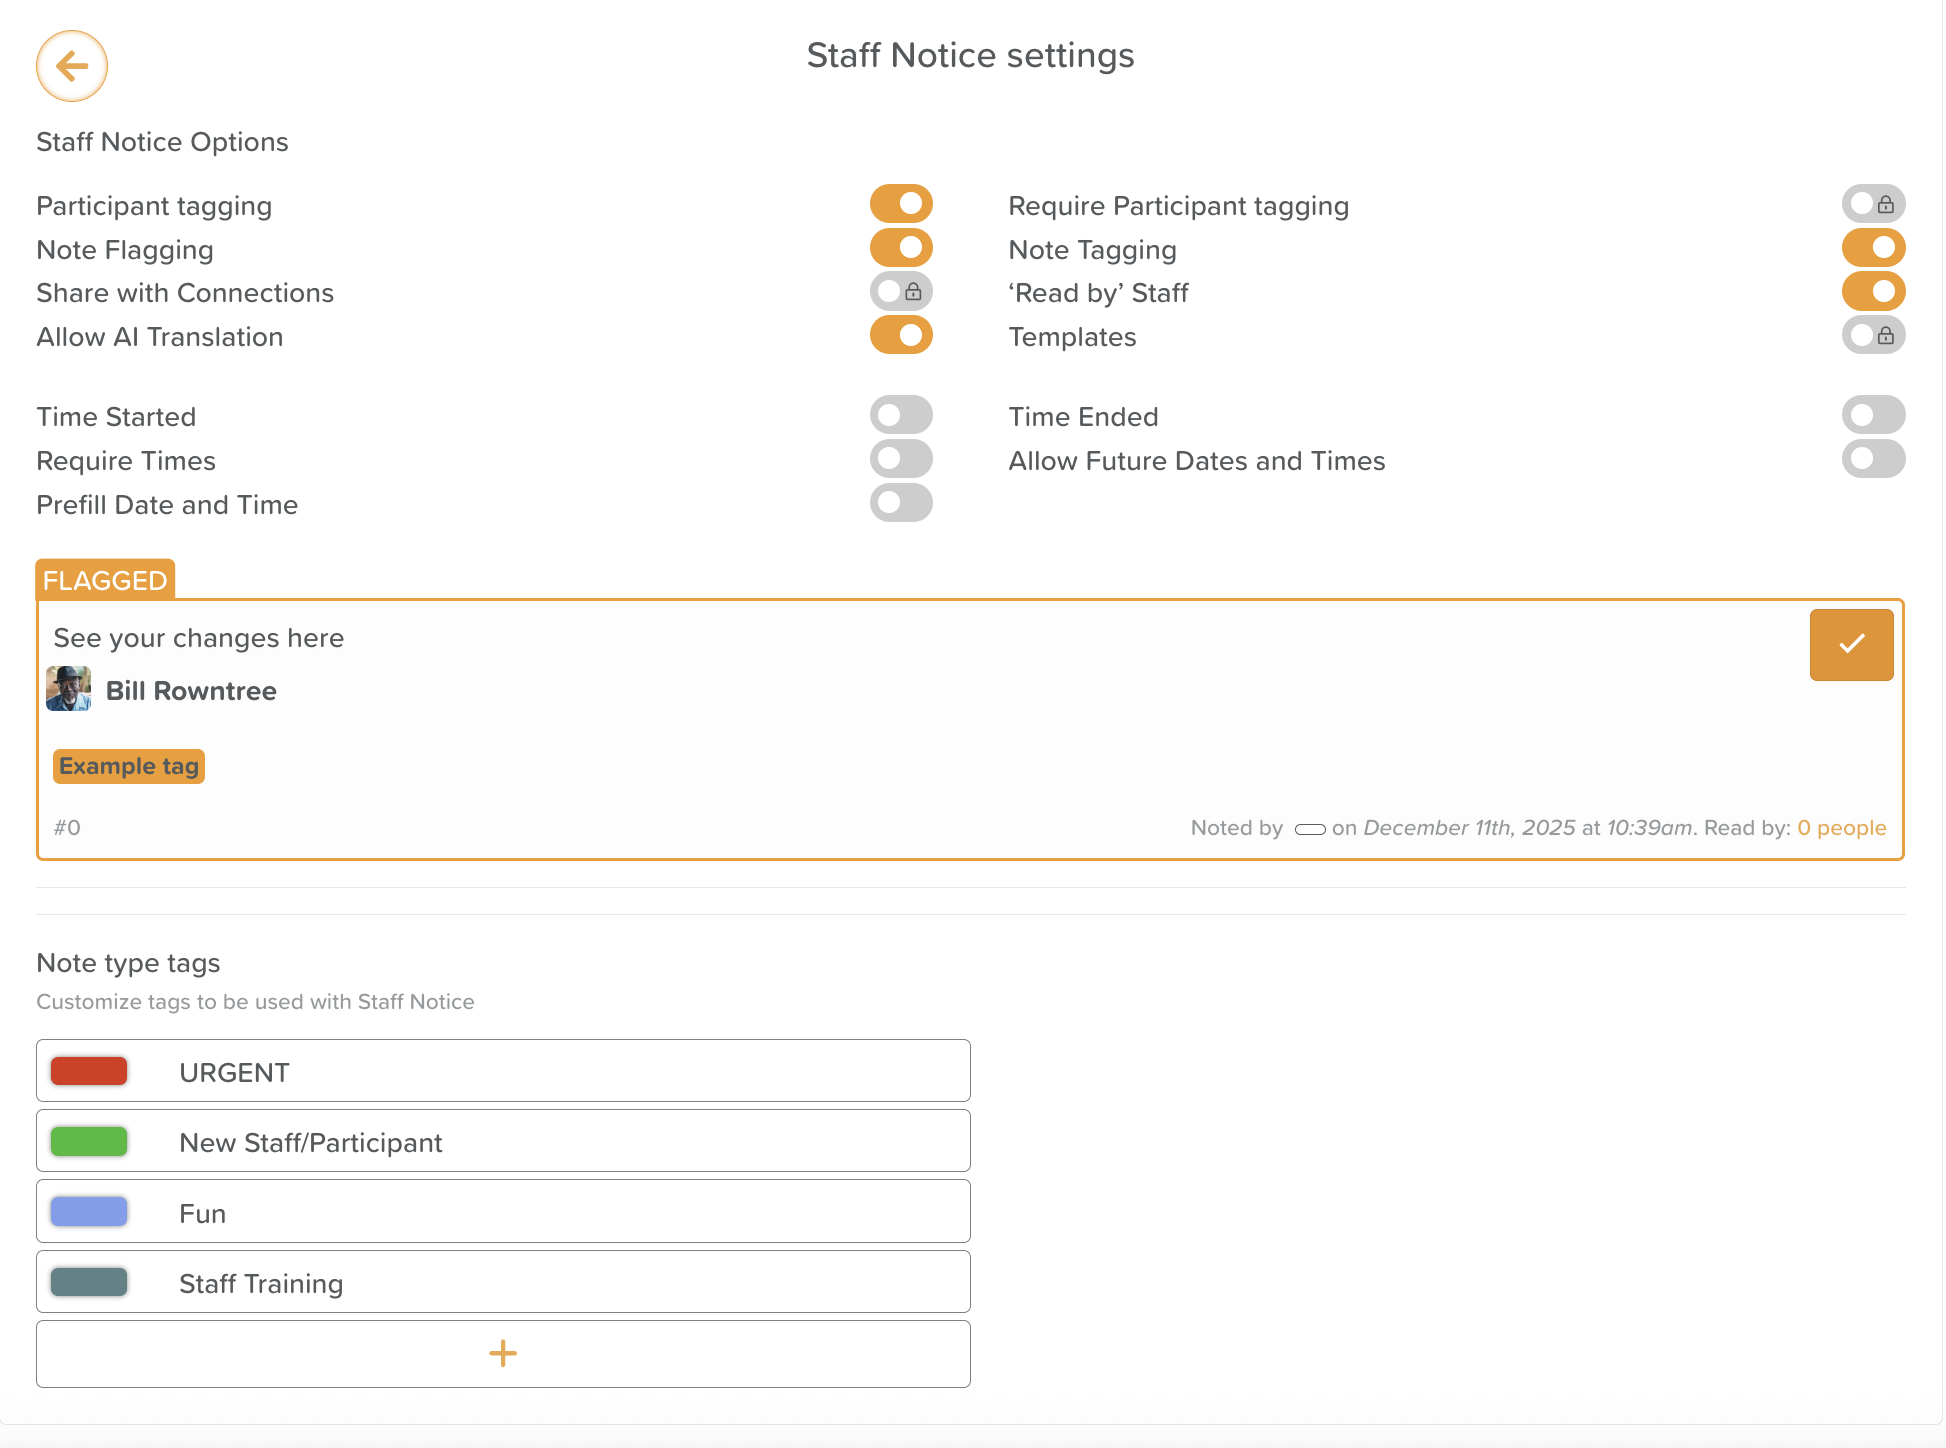The height and width of the screenshot is (1448, 1946).
Task: Enable the Time Started toggle
Action: [x=901, y=415]
